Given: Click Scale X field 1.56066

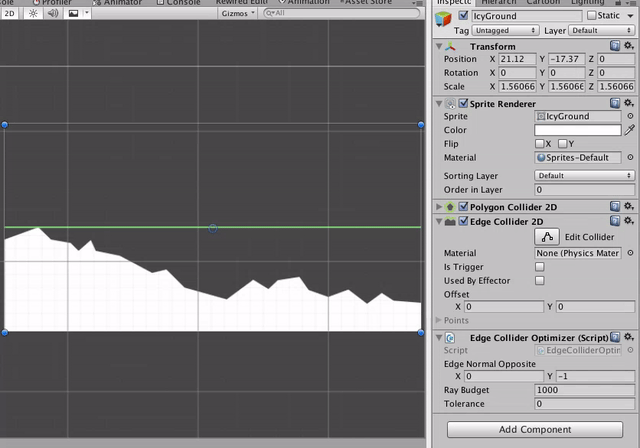Looking at the screenshot, I should coord(517,86).
